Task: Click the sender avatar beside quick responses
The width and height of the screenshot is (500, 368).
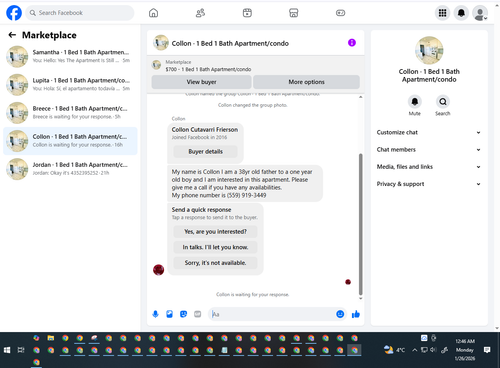Action: pos(158,269)
